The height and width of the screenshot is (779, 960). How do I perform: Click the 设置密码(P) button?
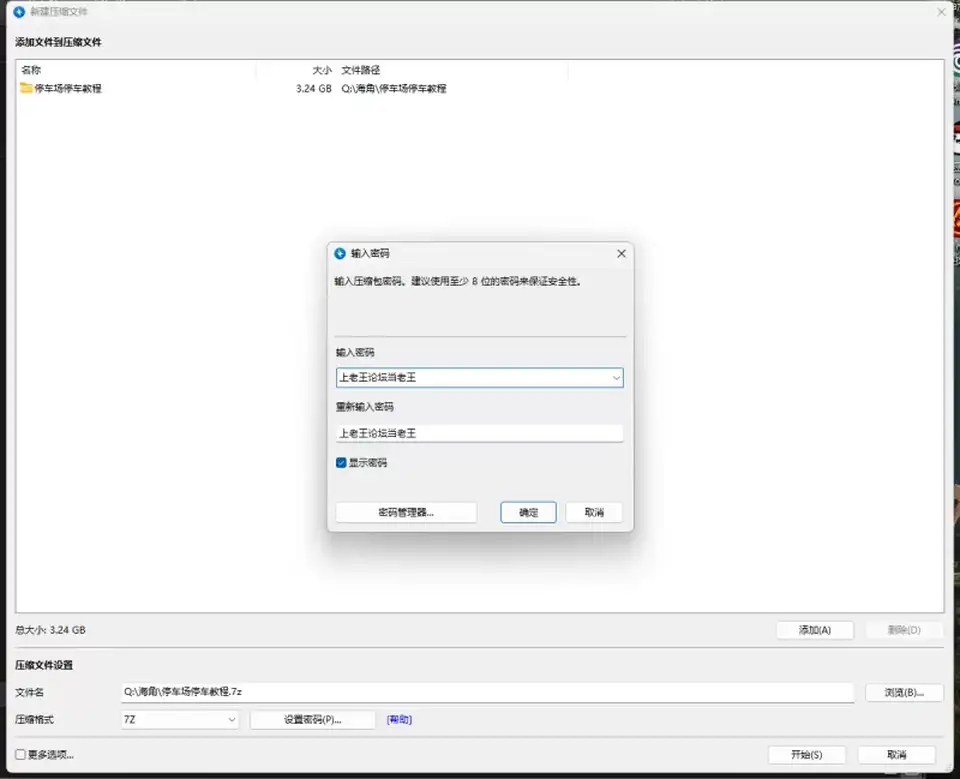point(312,720)
